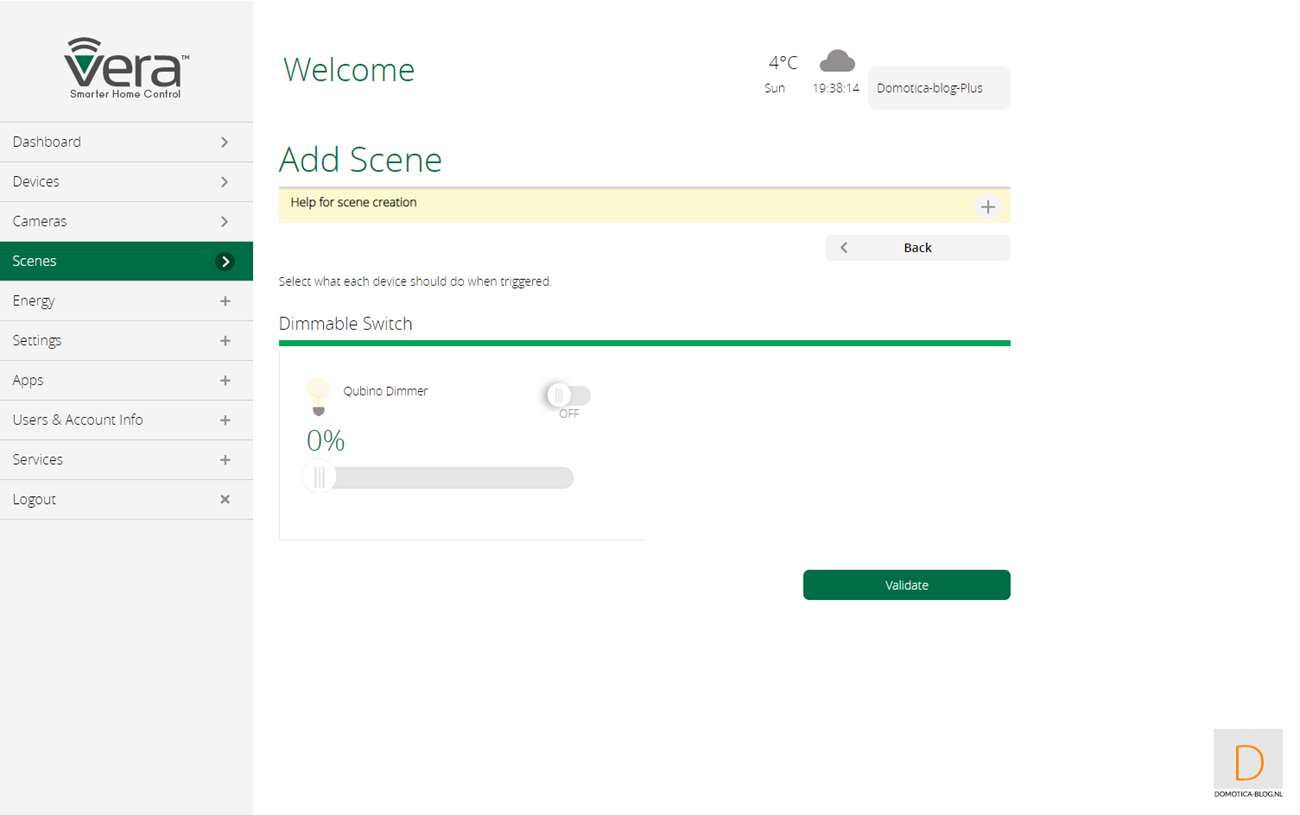Click the Scenes circular arrow icon
Screen dimensions: 1300x815
pyautogui.click(x=225, y=261)
